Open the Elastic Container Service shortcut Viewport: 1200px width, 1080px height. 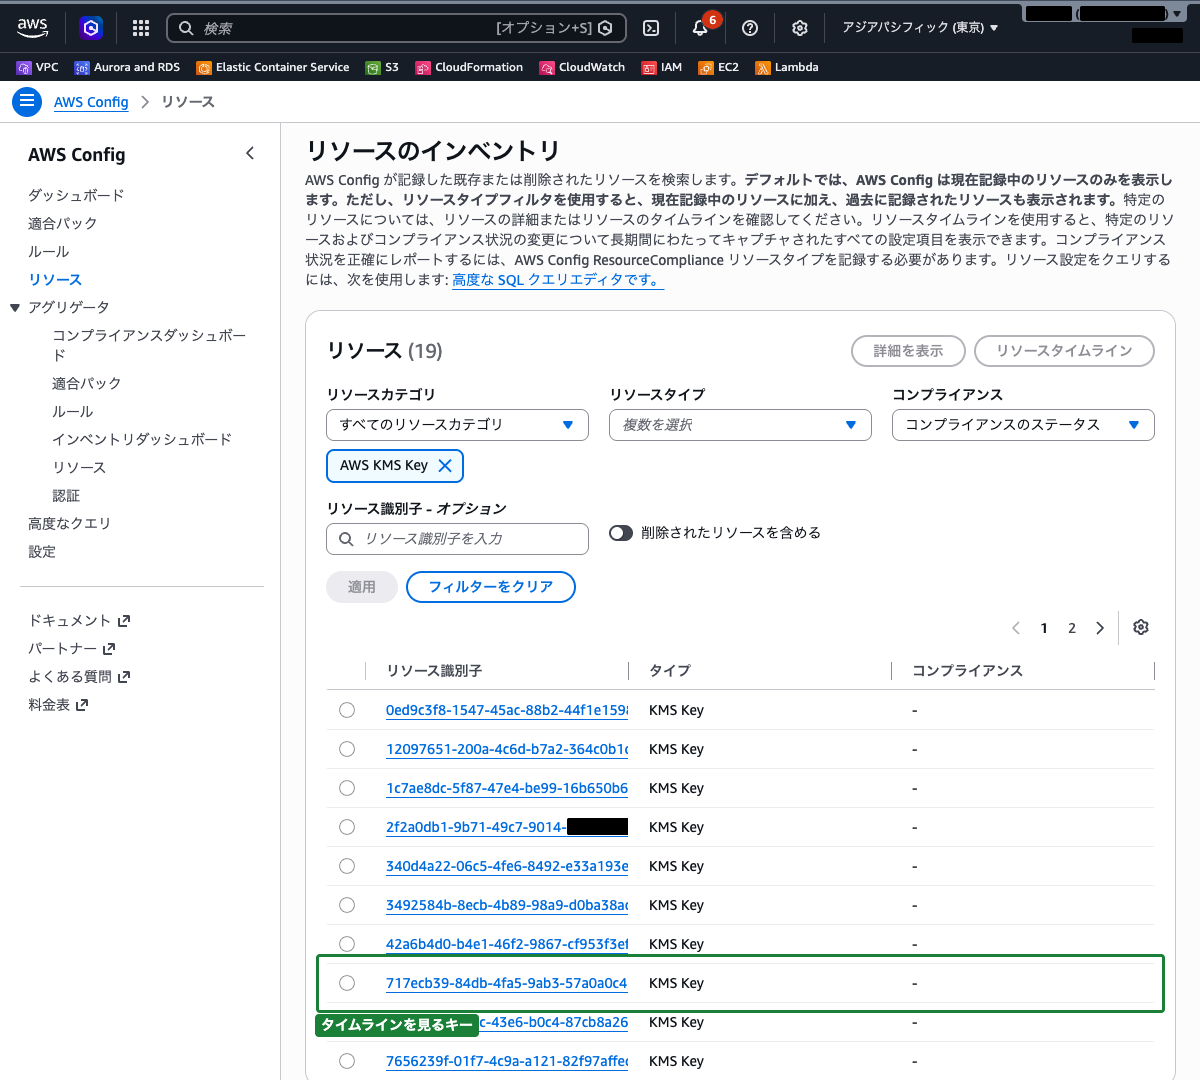[273, 67]
